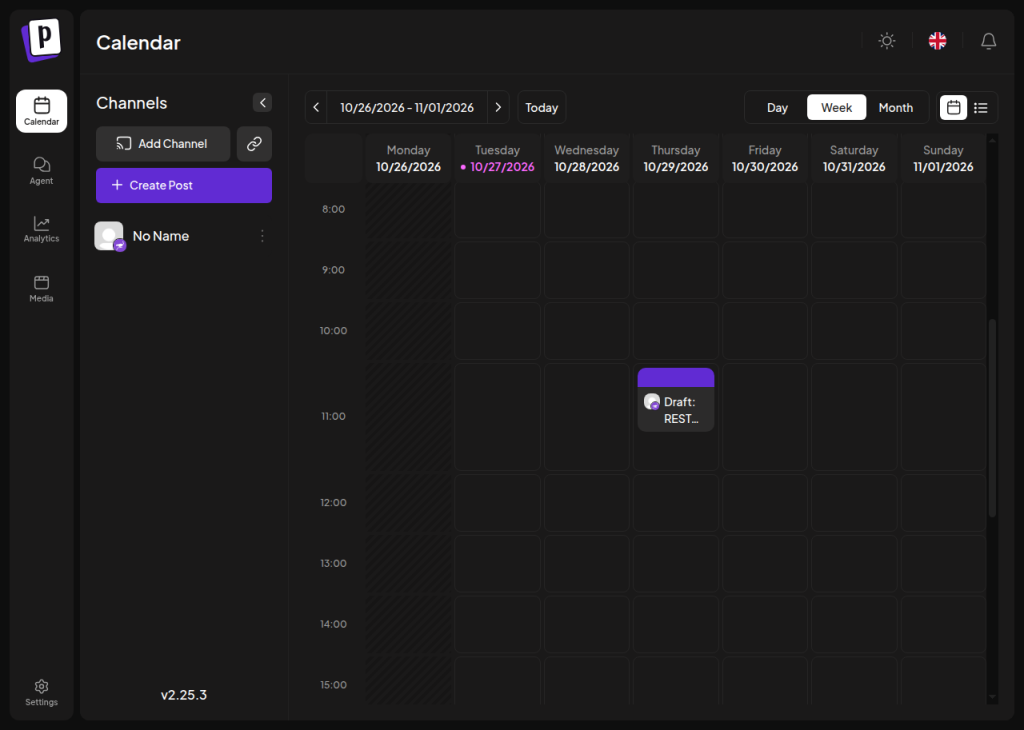Change language via the UK flag icon

point(938,41)
